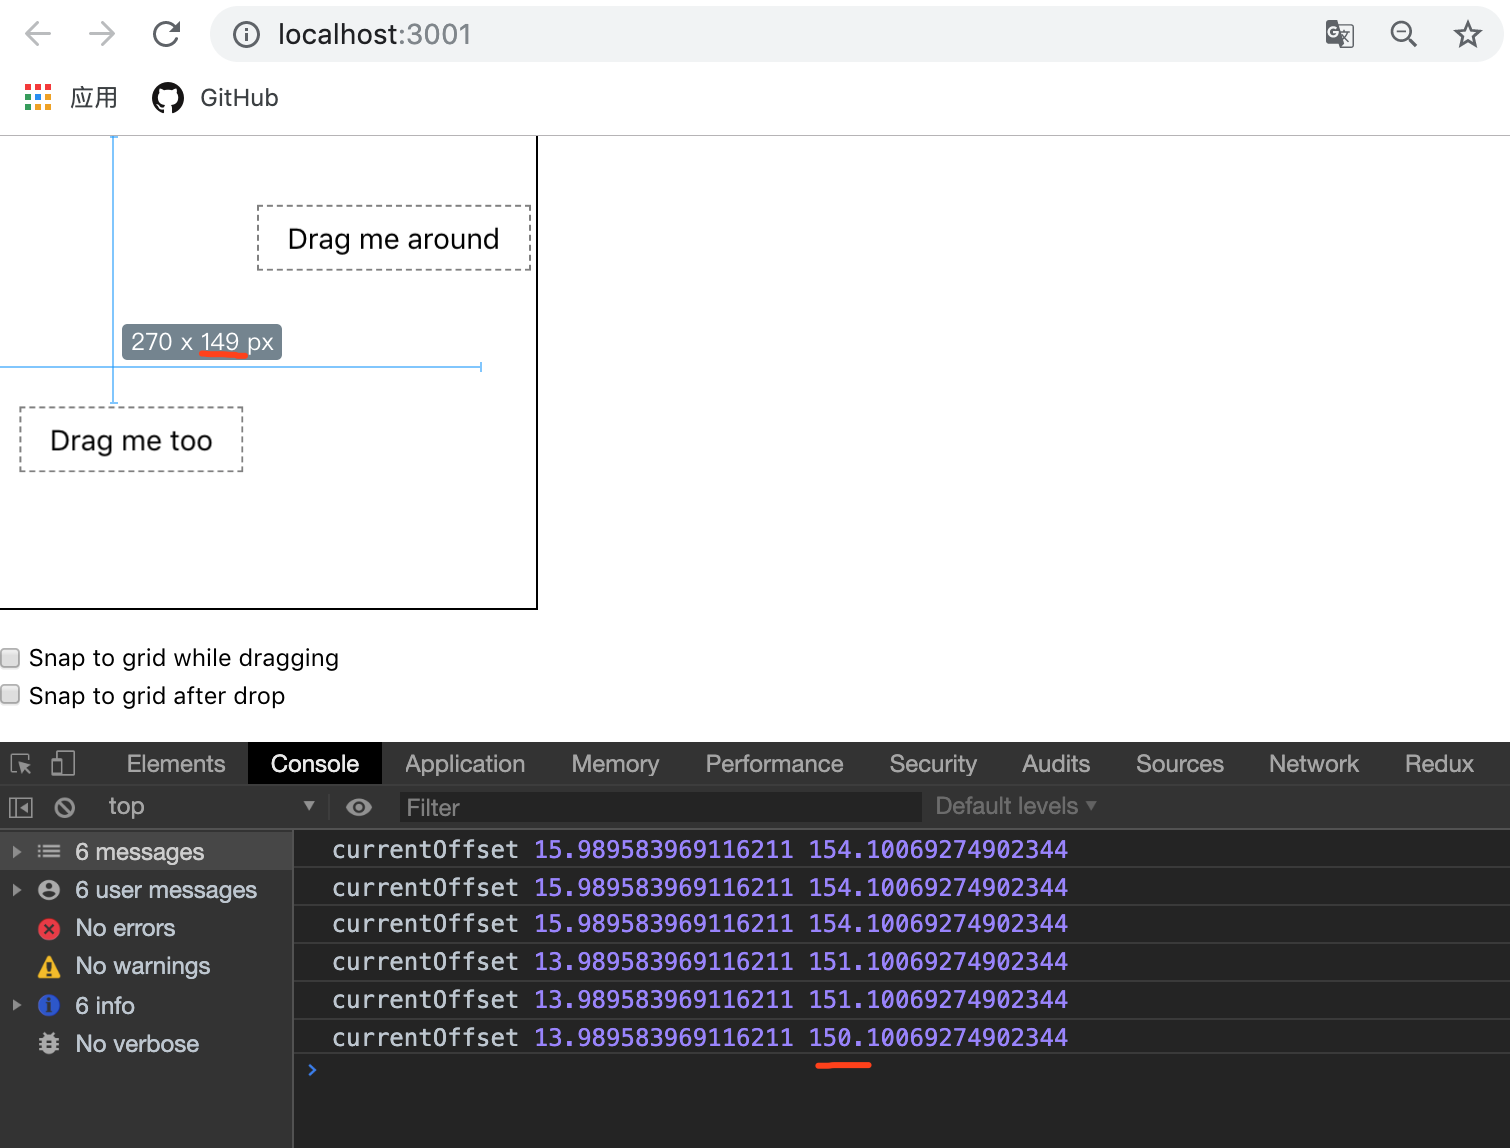Image resolution: width=1510 pixels, height=1148 pixels.
Task: View site information via the info icon
Action: [245, 33]
